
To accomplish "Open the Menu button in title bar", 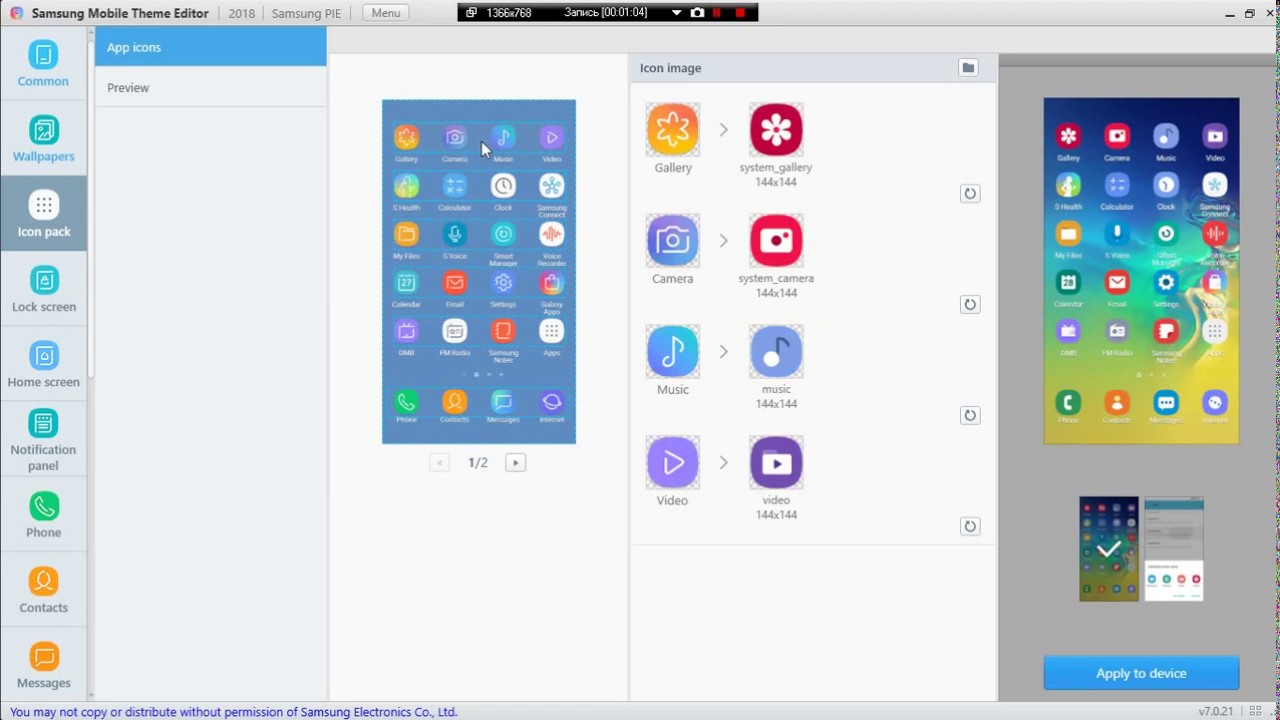I will click(385, 13).
